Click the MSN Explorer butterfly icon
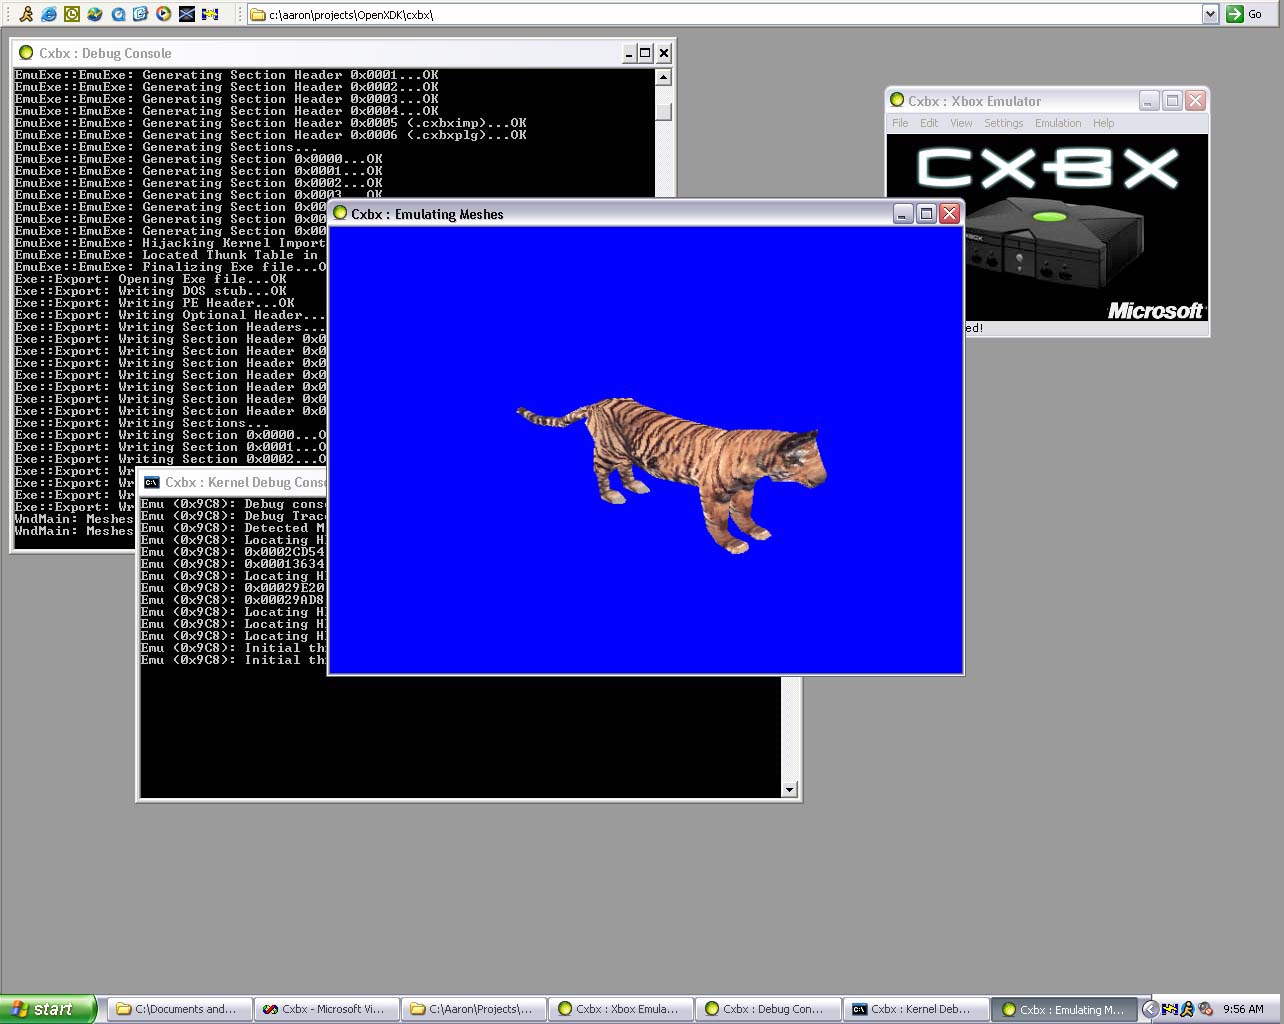Screen dimensions: 1284x1024 [95, 14]
